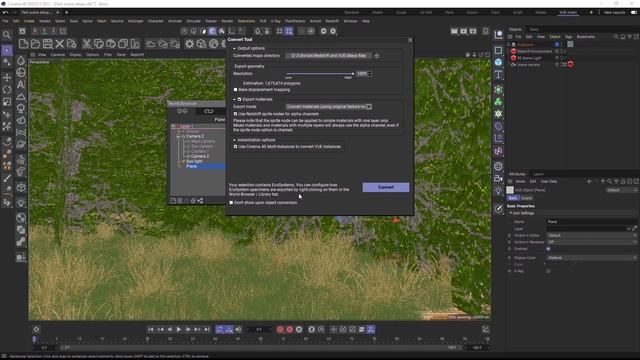
Task: Click the scissors cut icon
Action: coord(87,44)
